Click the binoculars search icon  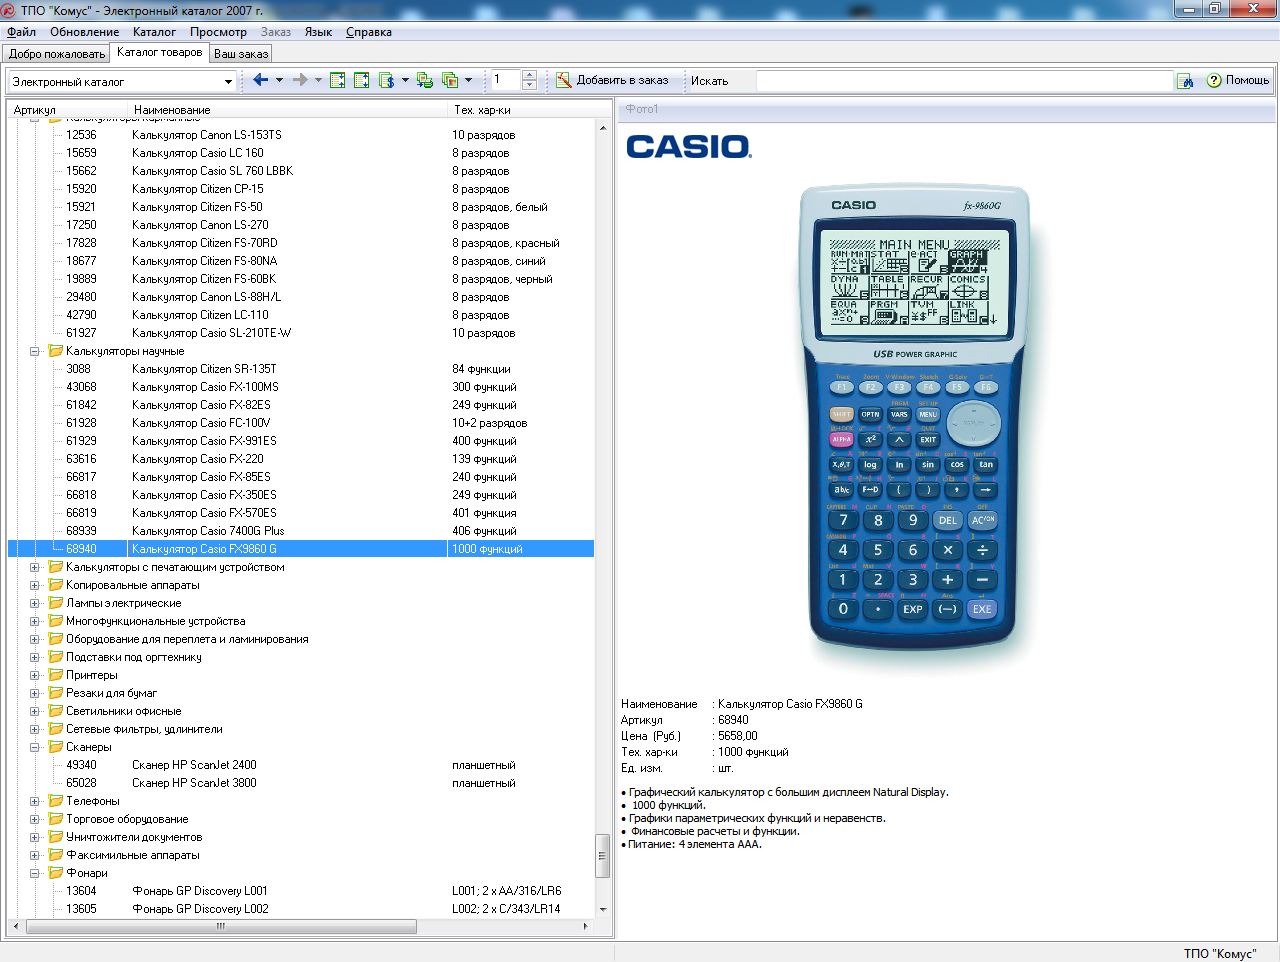[x=1186, y=81]
